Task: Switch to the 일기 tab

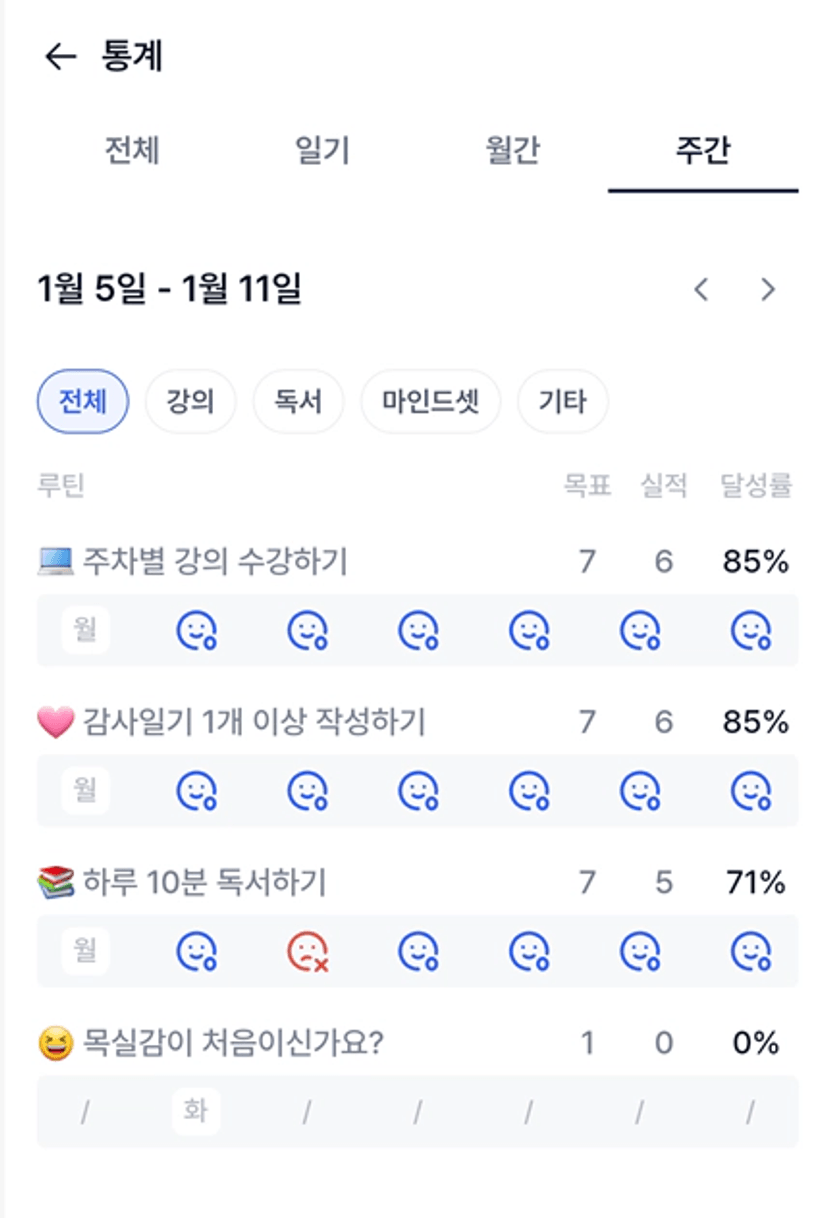Action: pyautogui.click(x=322, y=150)
